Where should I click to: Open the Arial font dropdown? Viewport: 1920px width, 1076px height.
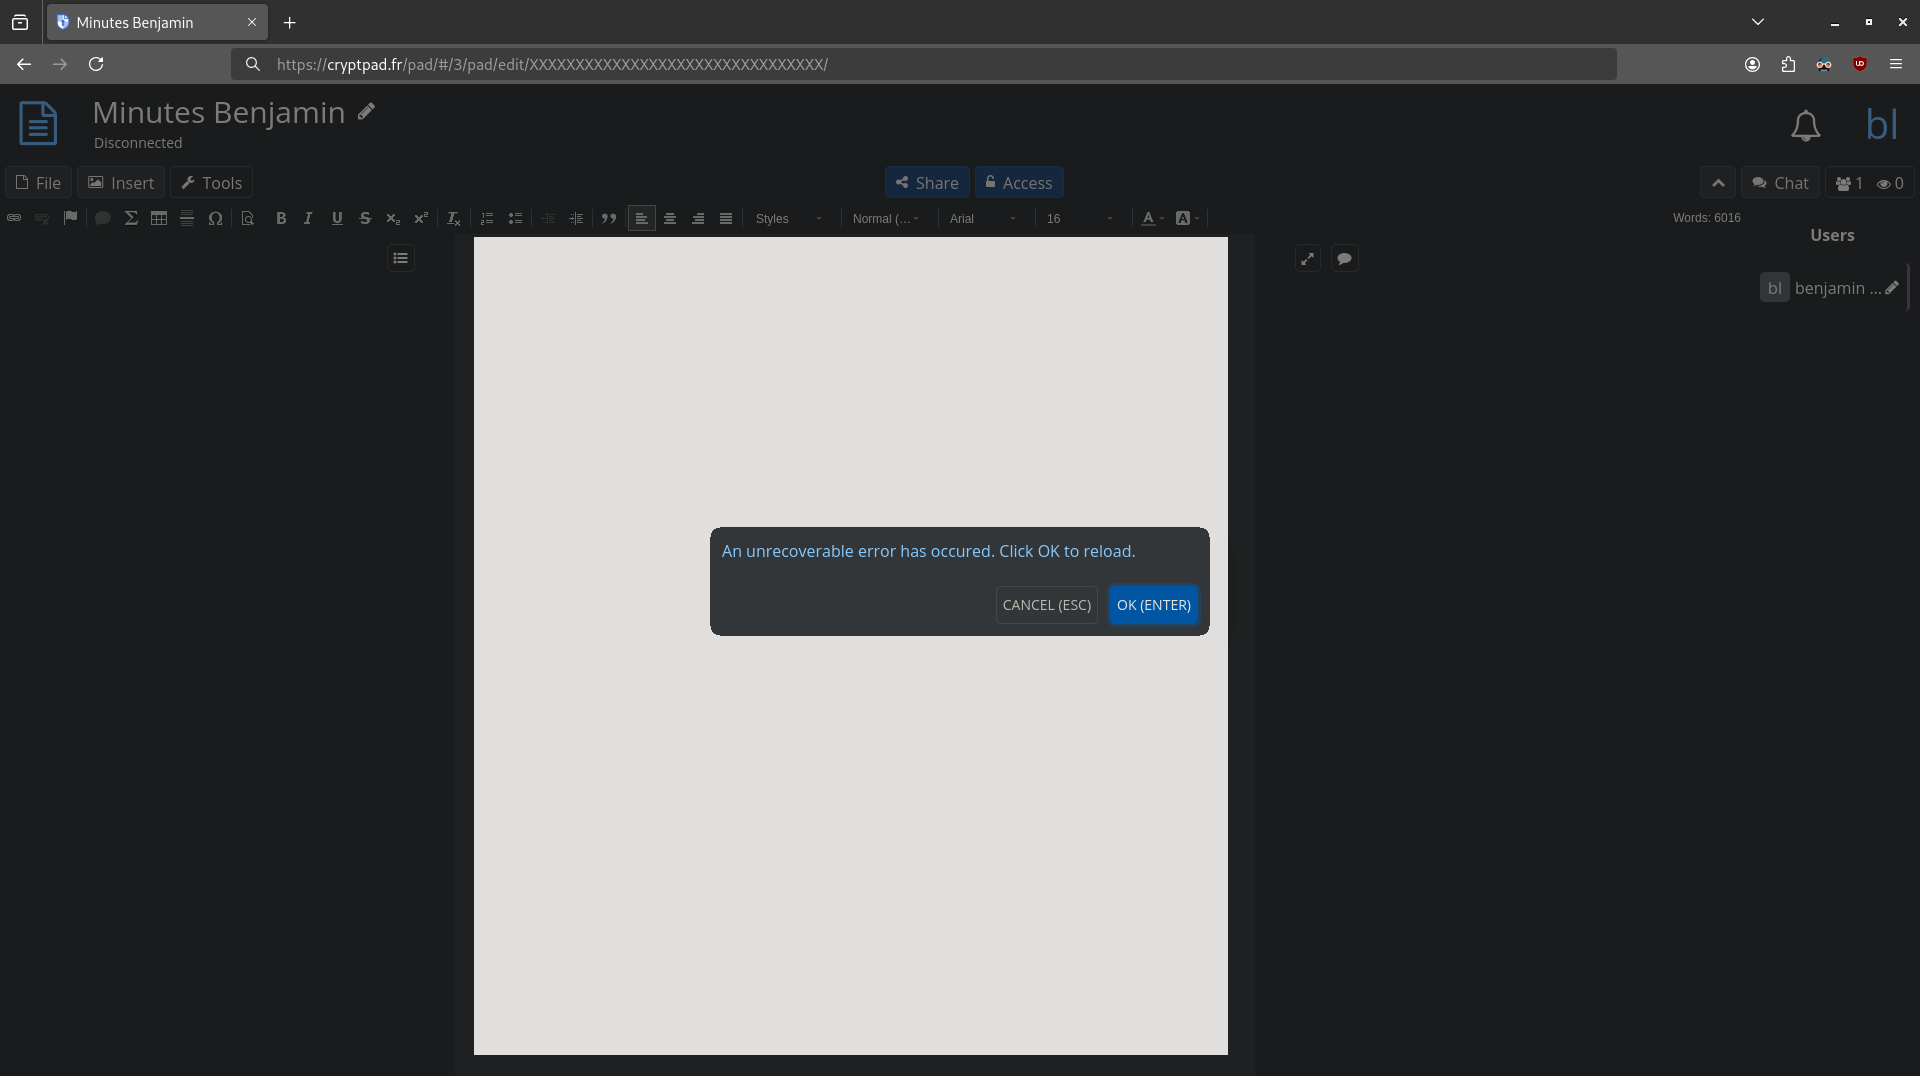[x=982, y=218]
